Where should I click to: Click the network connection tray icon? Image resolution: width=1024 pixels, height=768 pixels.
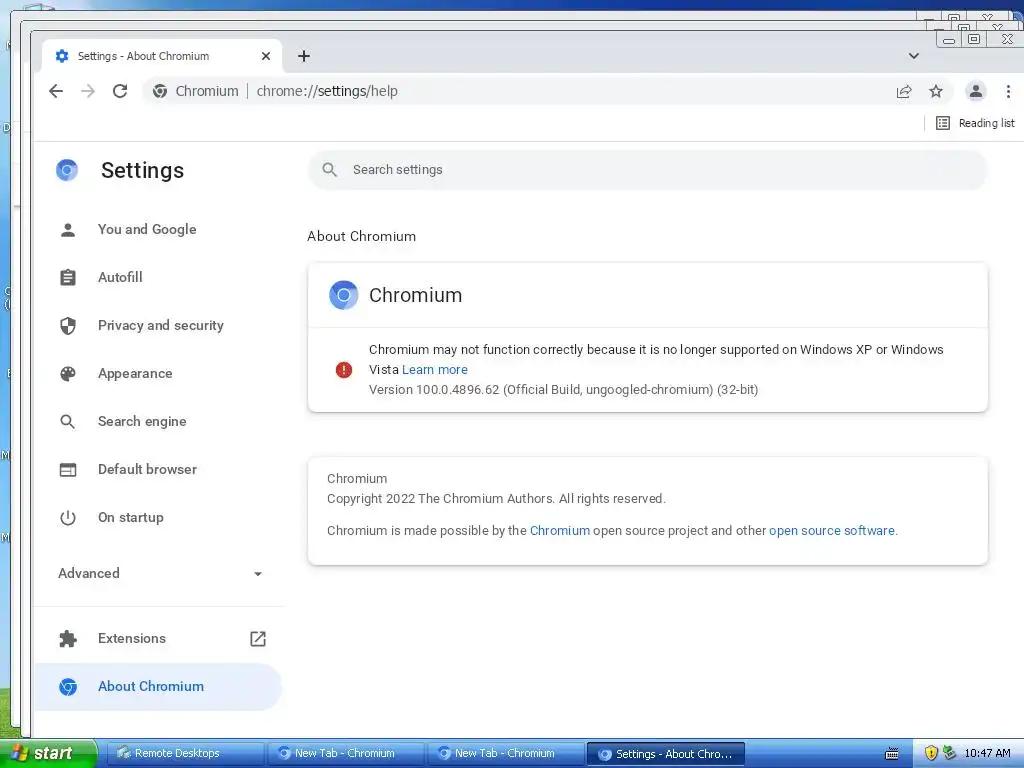[x=949, y=754]
